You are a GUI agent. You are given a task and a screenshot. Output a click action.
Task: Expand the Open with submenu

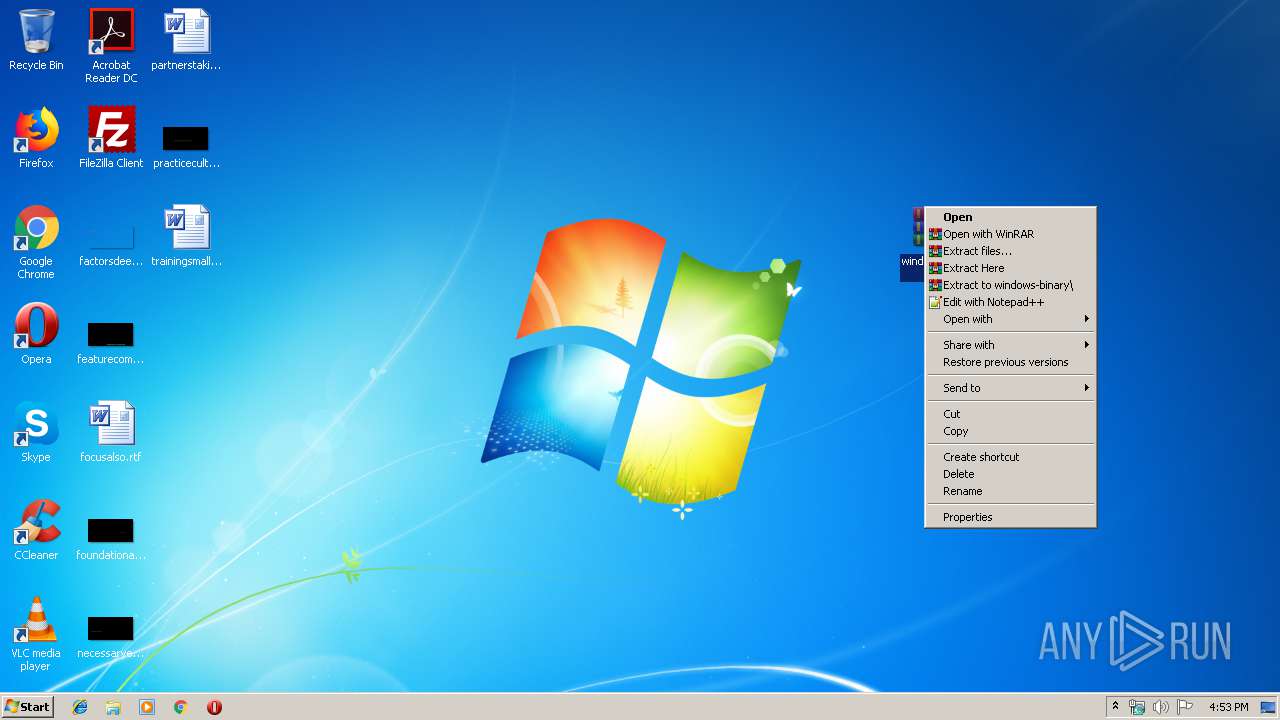tap(1010, 319)
